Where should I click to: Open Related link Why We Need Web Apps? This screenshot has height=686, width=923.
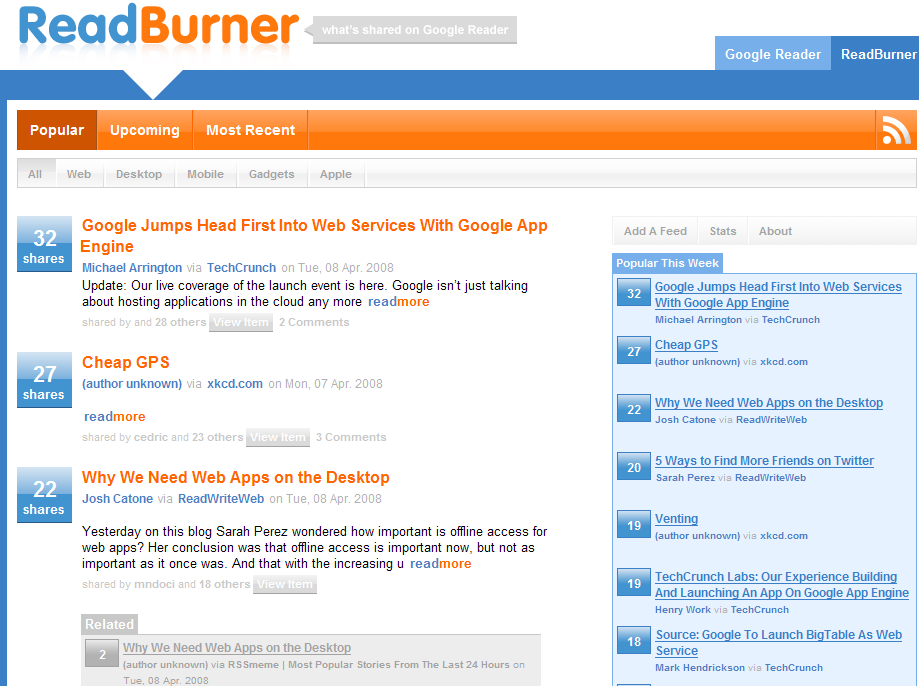point(237,648)
